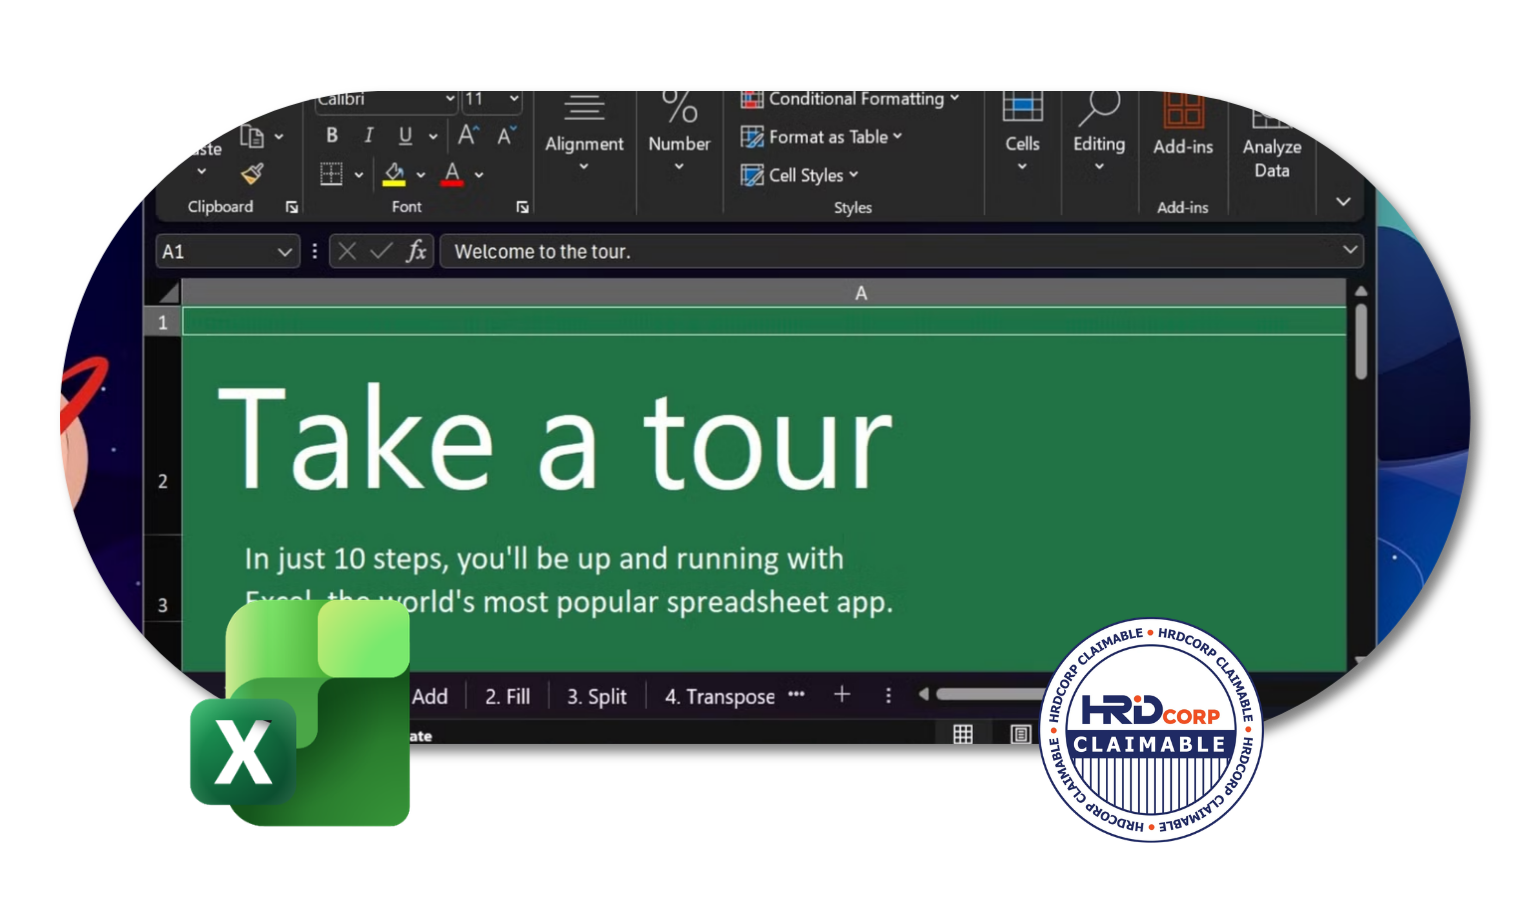Click the Cancel X in formula bar
Image resolution: width=1530 pixels, height=909 pixels.
pos(347,251)
